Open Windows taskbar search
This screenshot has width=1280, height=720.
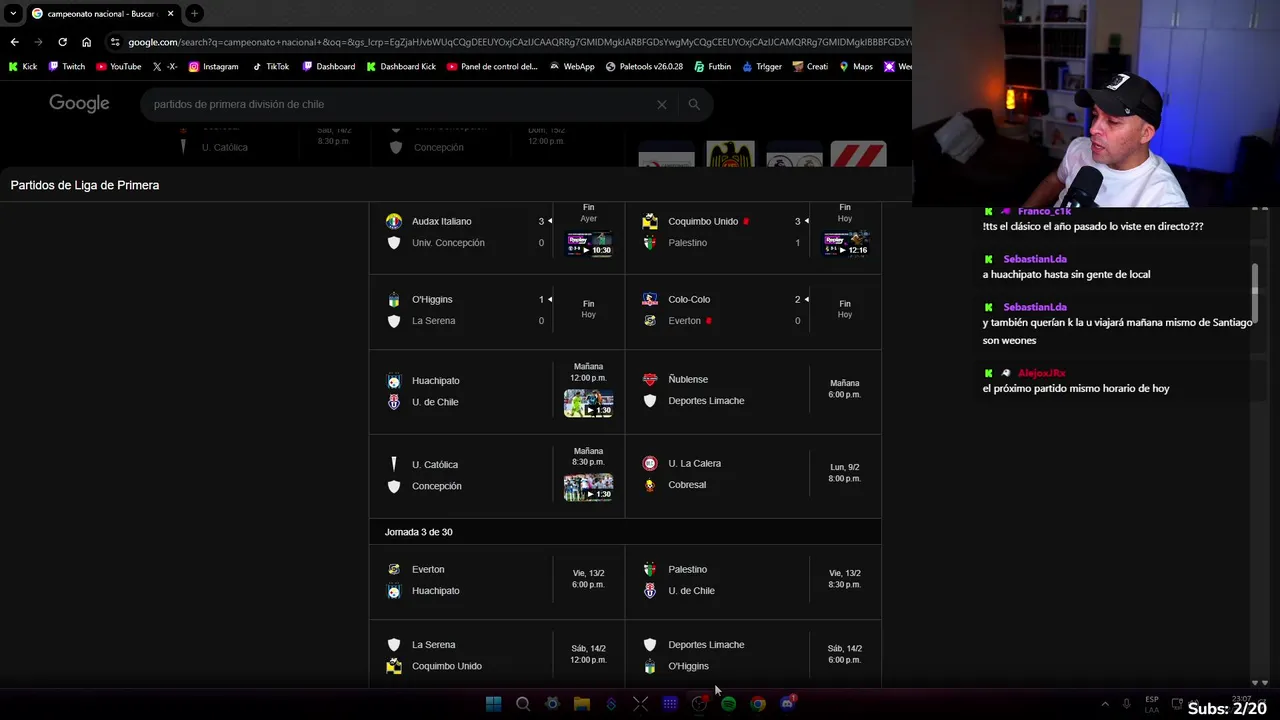pos(522,704)
